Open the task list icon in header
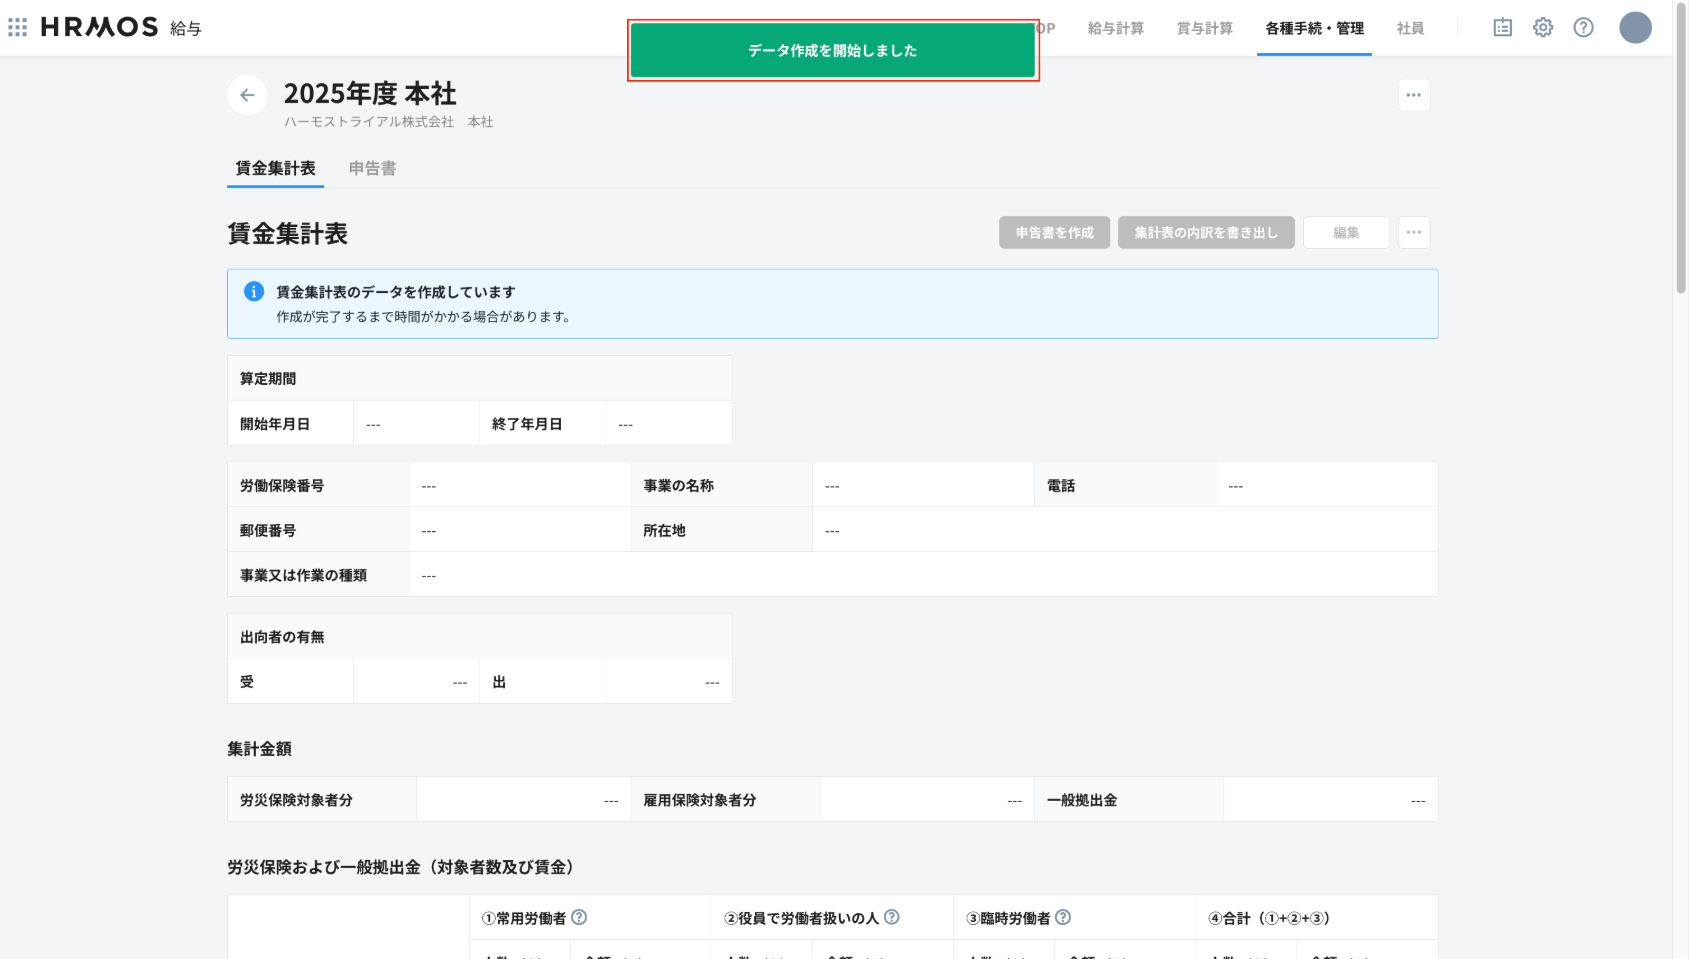This screenshot has width=1689, height=959. click(x=1502, y=27)
